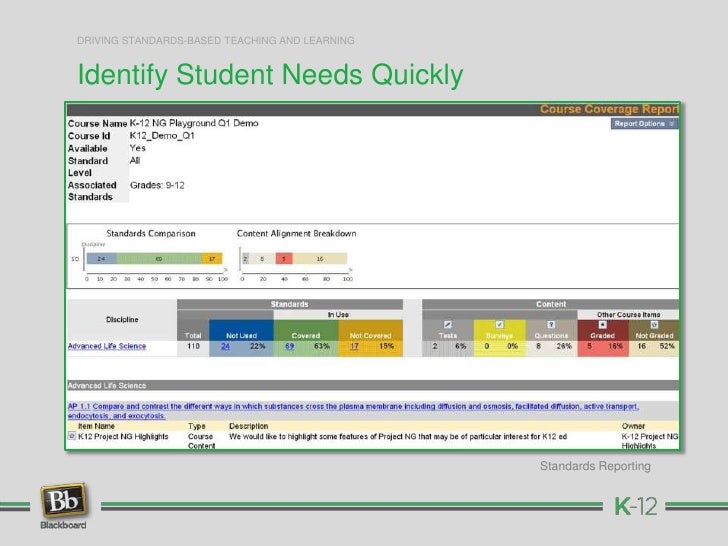Click the Graded percentage 16%
The height and width of the screenshot is (546, 728).
(616, 346)
